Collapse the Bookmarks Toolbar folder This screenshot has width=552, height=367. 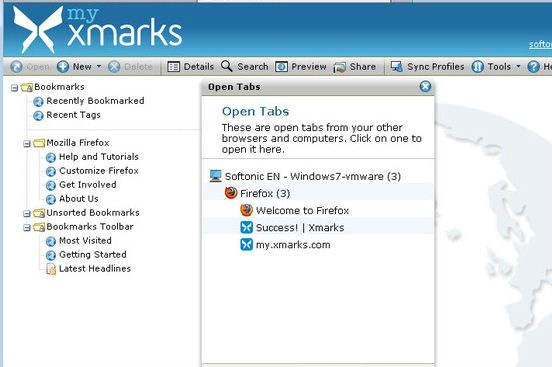pos(27,228)
